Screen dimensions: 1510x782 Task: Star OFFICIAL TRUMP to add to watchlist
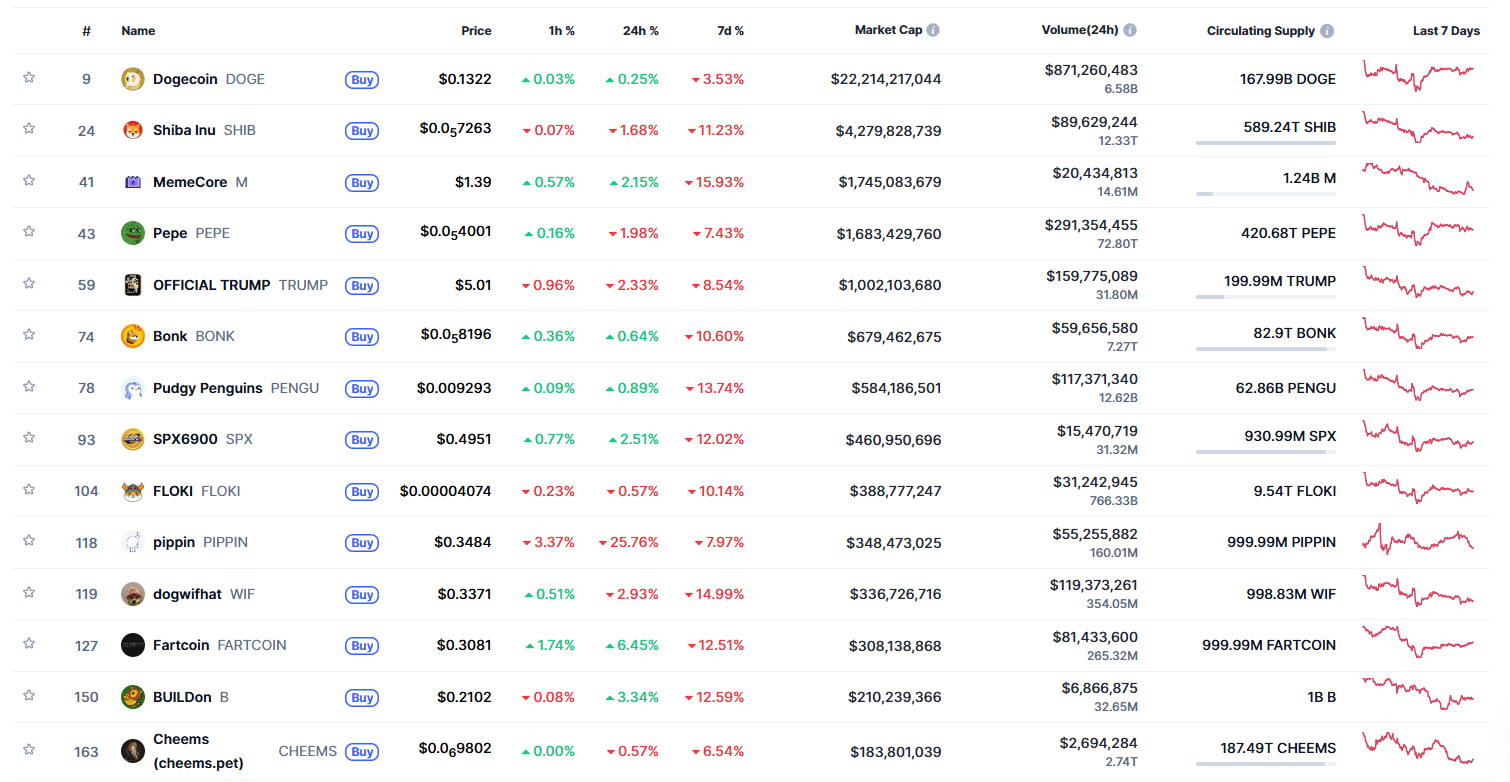point(29,285)
